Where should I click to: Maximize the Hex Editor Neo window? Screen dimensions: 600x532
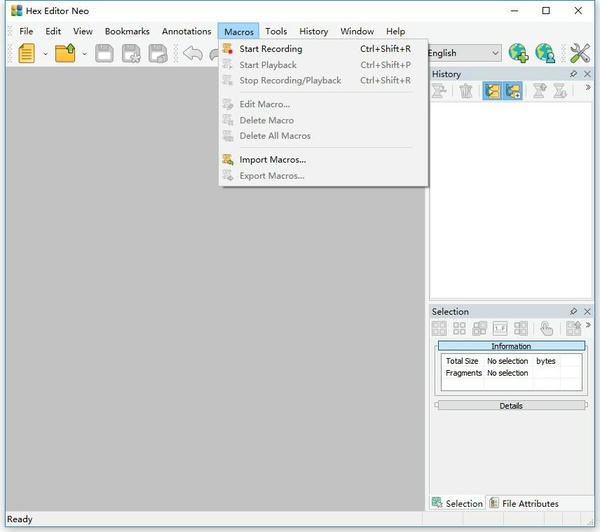(x=546, y=11)
